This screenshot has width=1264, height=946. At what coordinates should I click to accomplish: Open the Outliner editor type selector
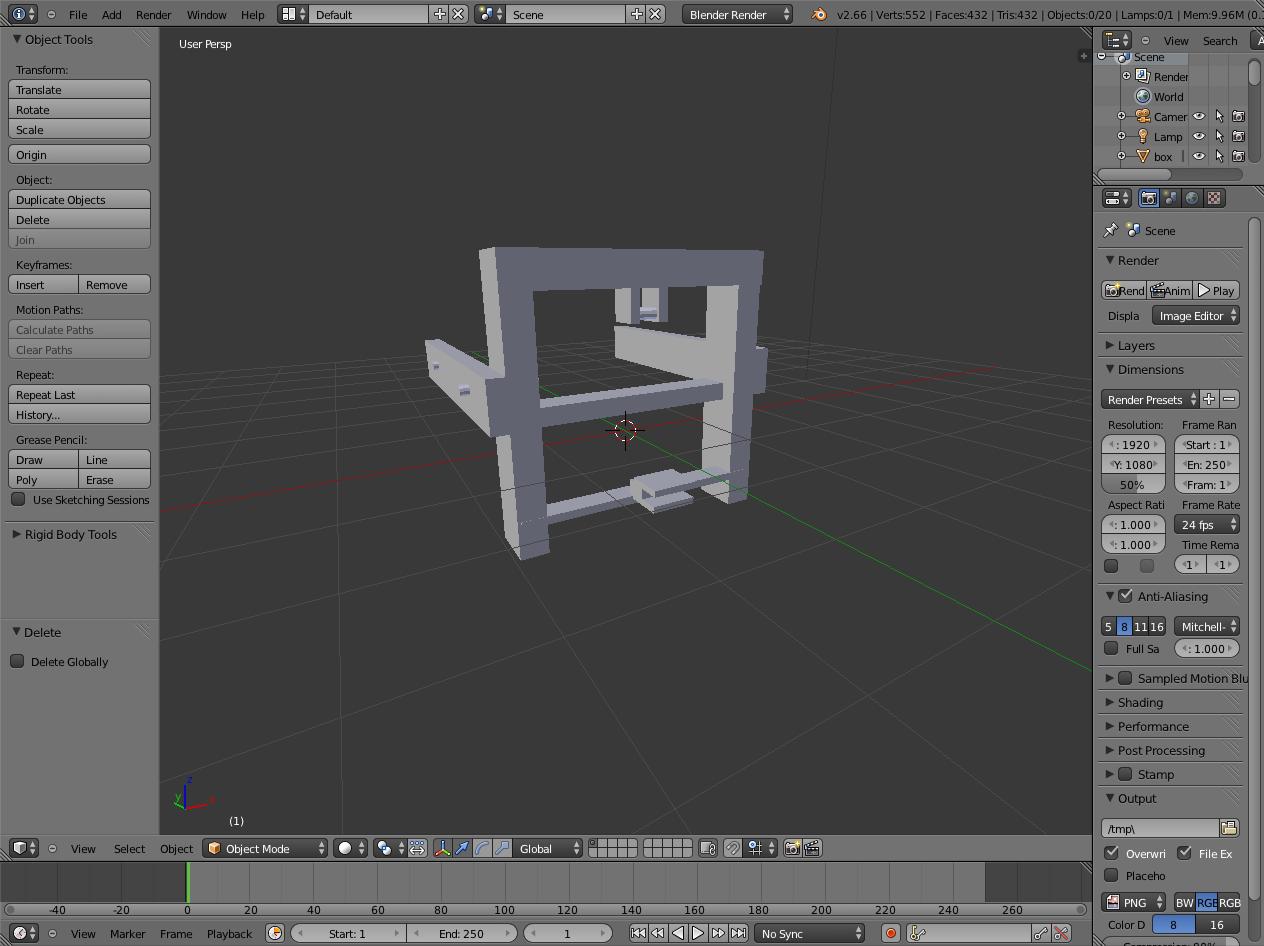[1116, 40]
